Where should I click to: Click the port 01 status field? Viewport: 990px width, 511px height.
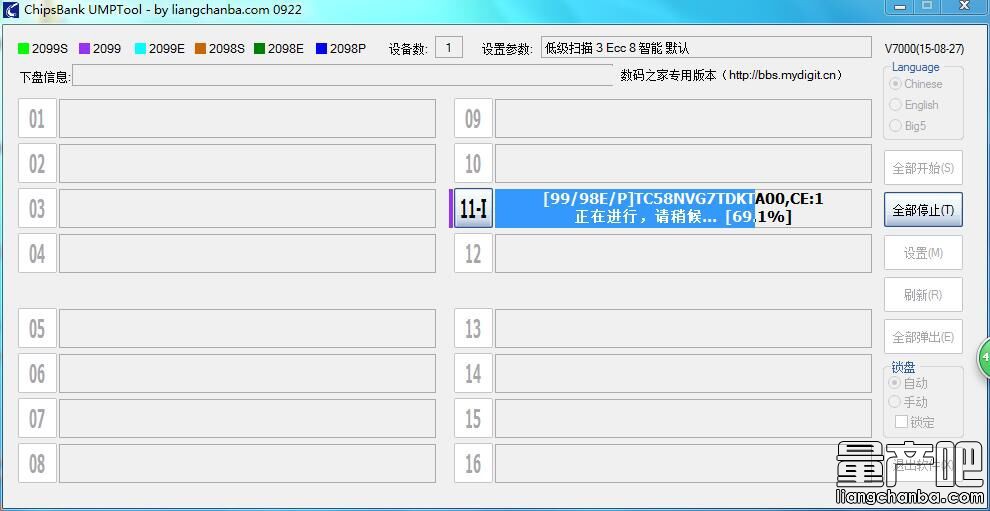click(248, 118)
